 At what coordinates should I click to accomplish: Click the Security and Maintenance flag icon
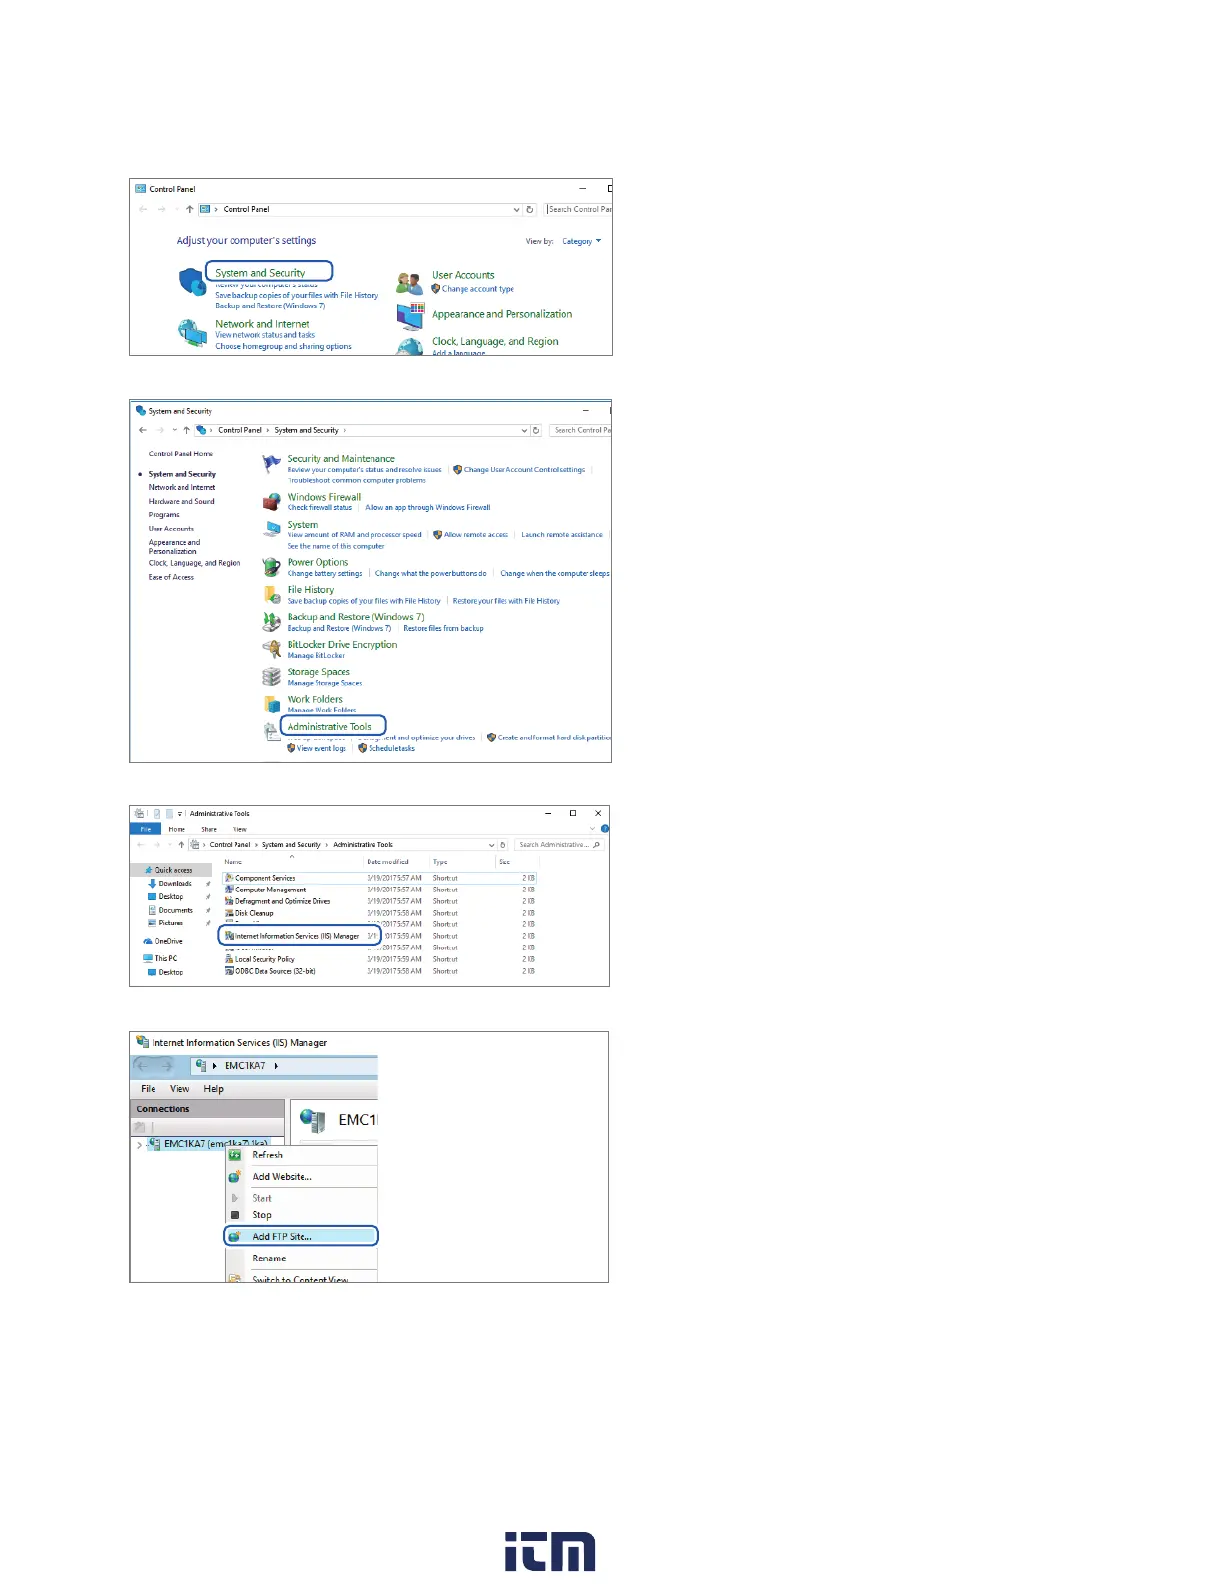[271, 464]
